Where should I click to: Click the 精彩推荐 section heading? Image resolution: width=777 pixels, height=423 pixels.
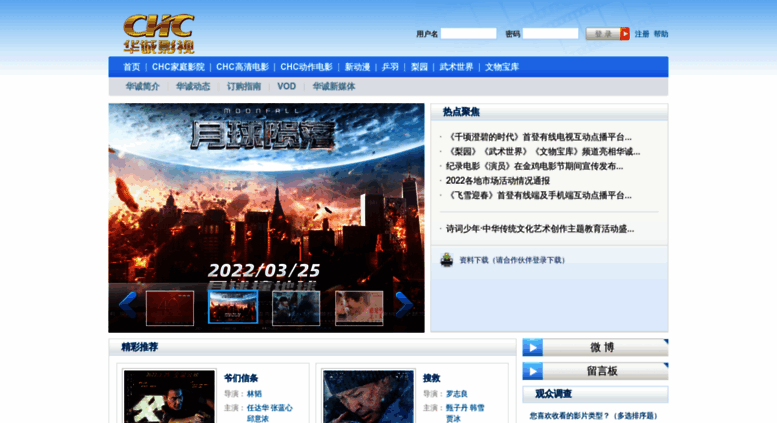point(140,347)
